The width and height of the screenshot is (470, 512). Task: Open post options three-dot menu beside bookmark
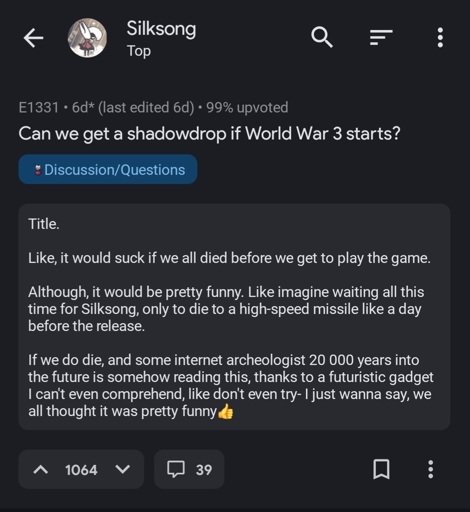[x=431, y=469]
